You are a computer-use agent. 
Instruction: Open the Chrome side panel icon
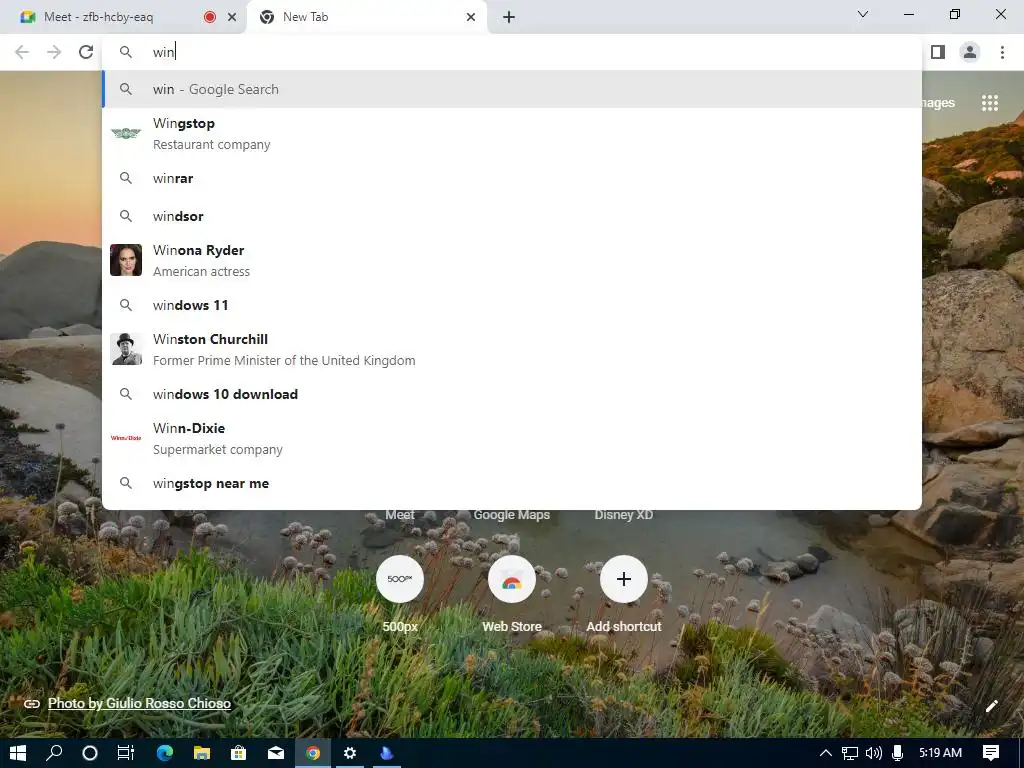point(938,52)
